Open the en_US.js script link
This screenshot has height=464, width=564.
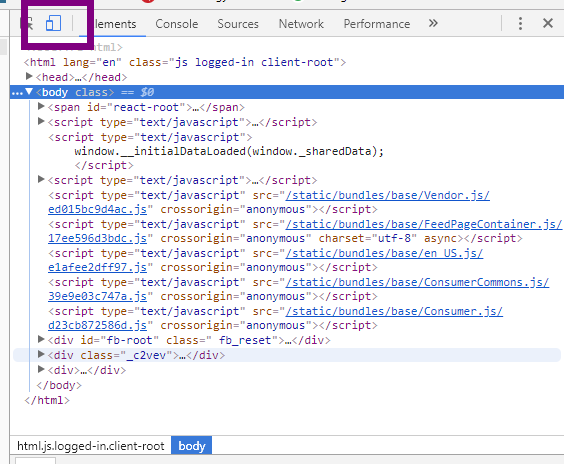[x=384, y=253]
